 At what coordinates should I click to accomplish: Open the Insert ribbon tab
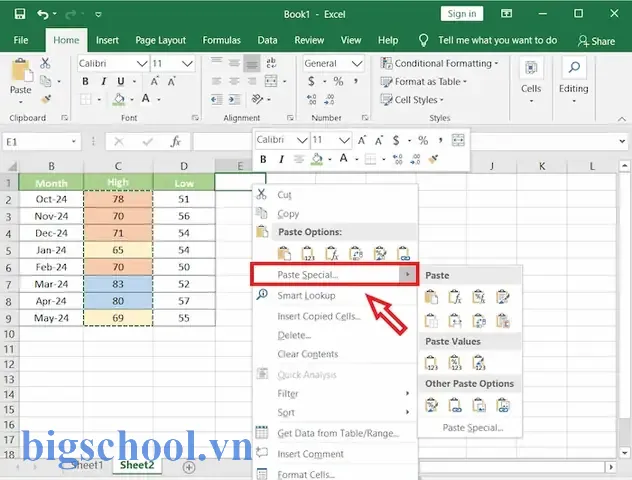click(107, 40)
